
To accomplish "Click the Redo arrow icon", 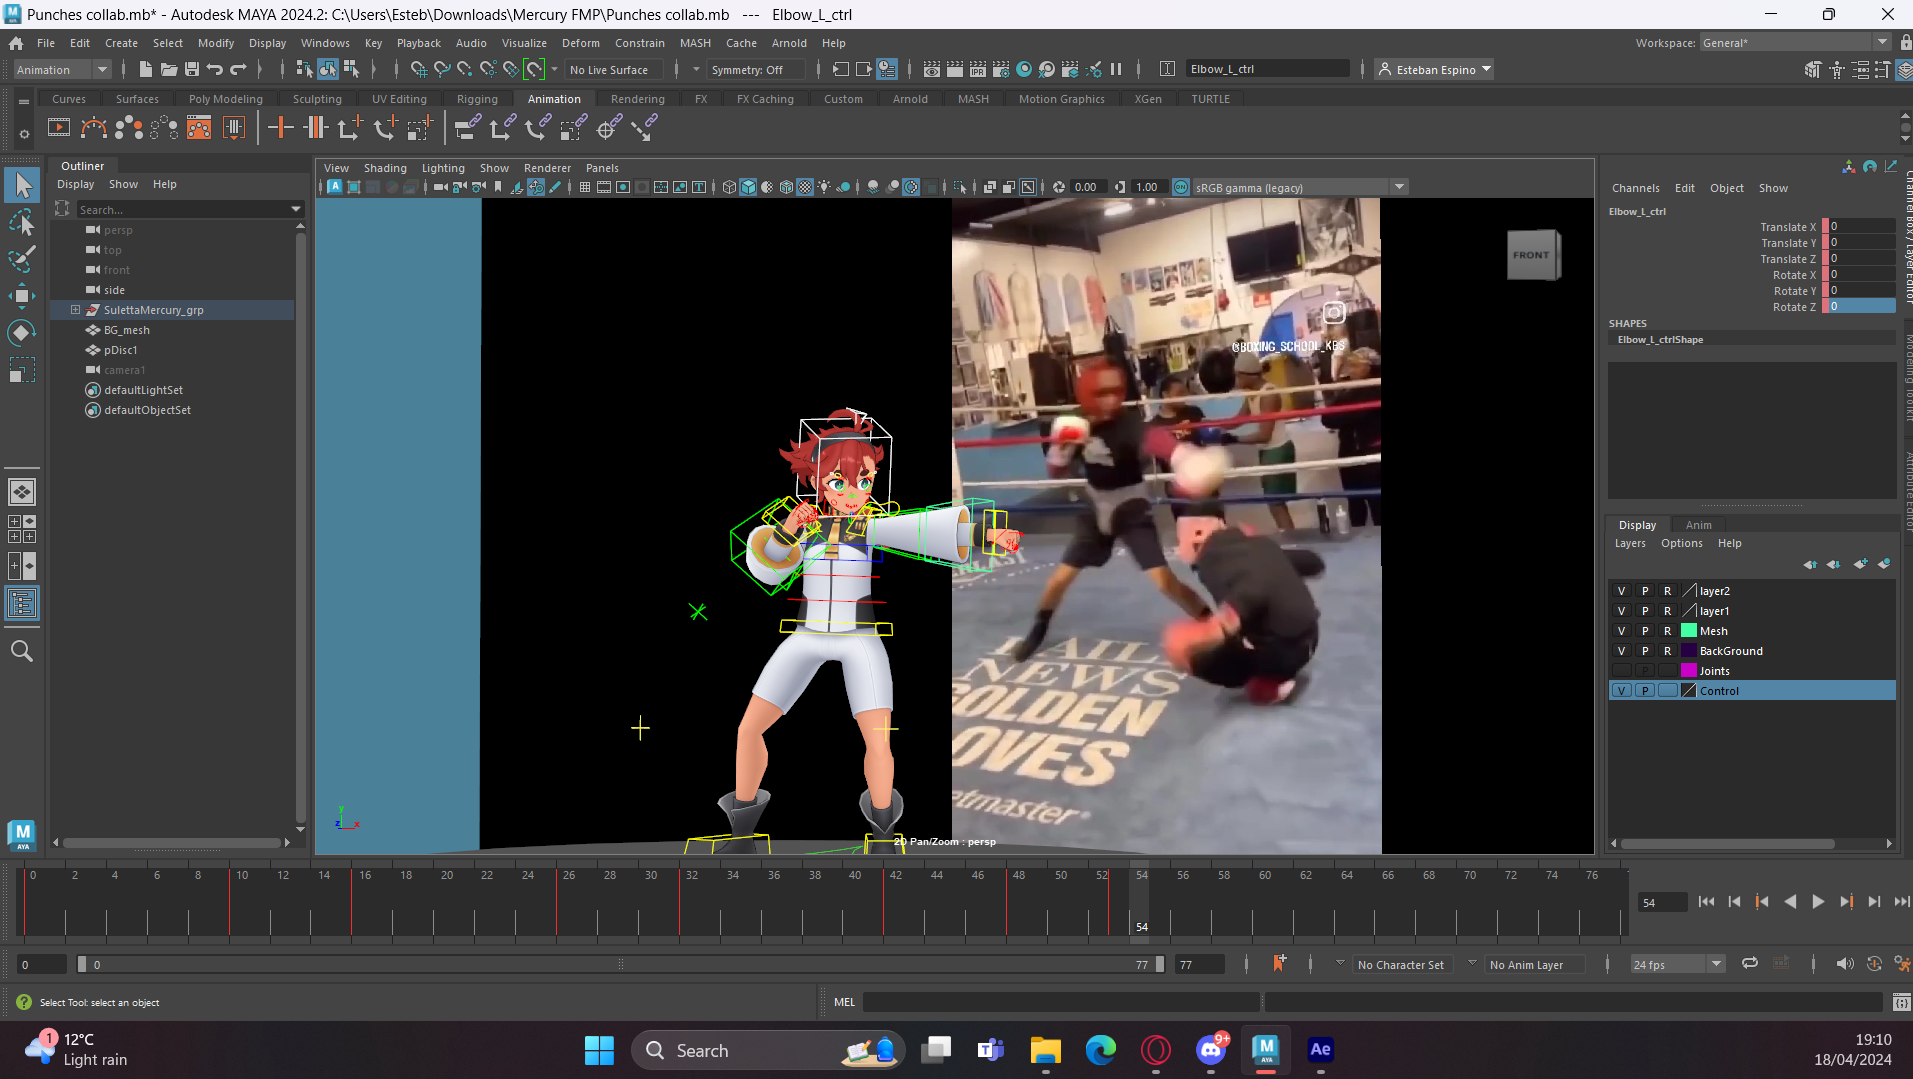I will click(x=238, y=69).
